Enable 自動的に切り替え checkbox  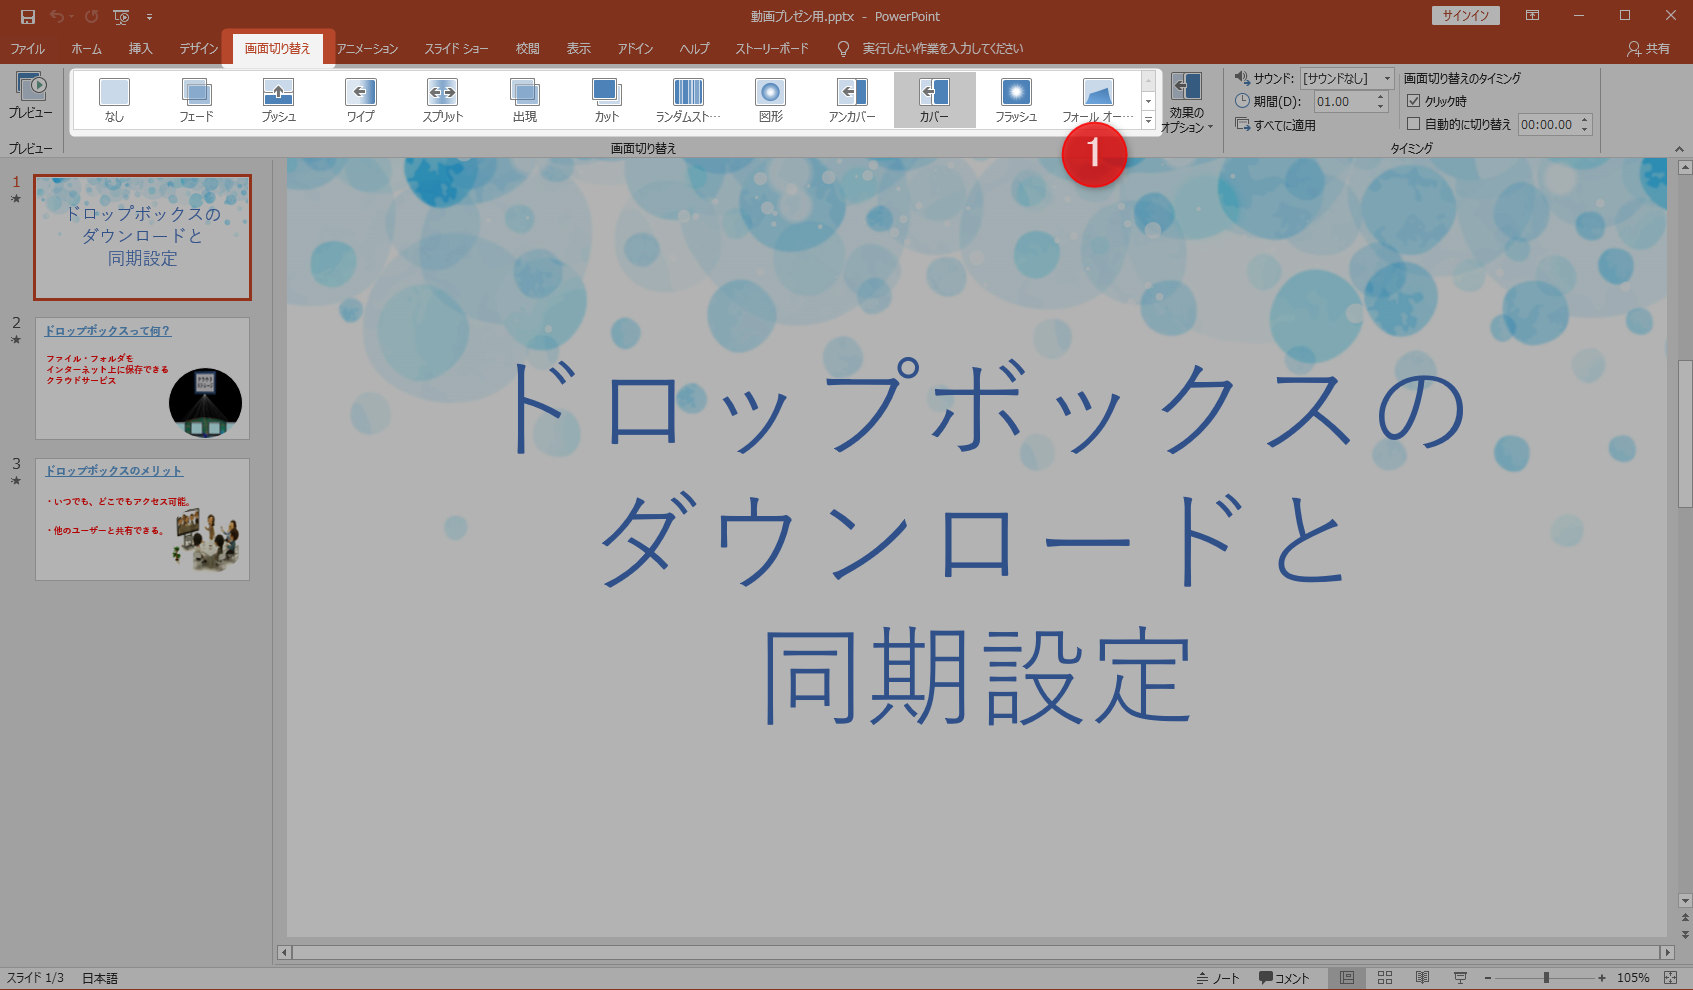point(1414,124)
